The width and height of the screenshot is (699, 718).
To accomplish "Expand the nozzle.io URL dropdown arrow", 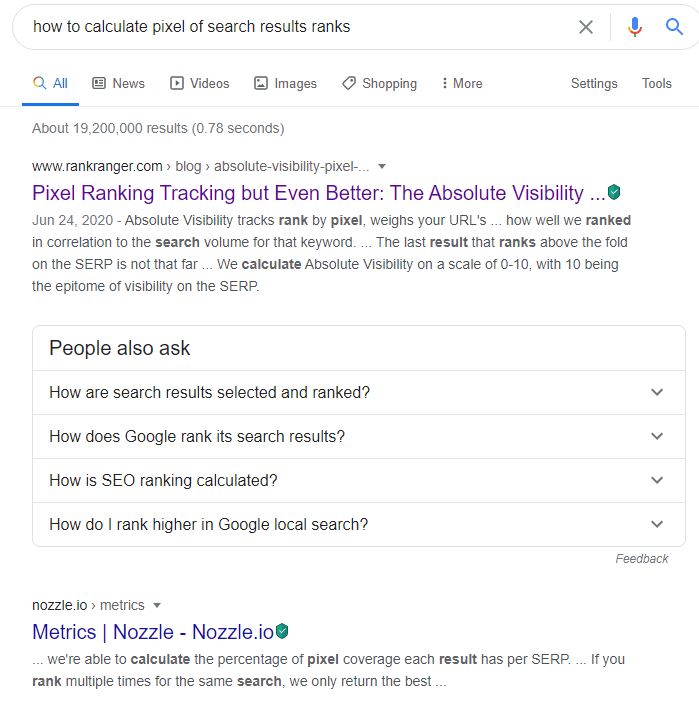I will point(157,605).
